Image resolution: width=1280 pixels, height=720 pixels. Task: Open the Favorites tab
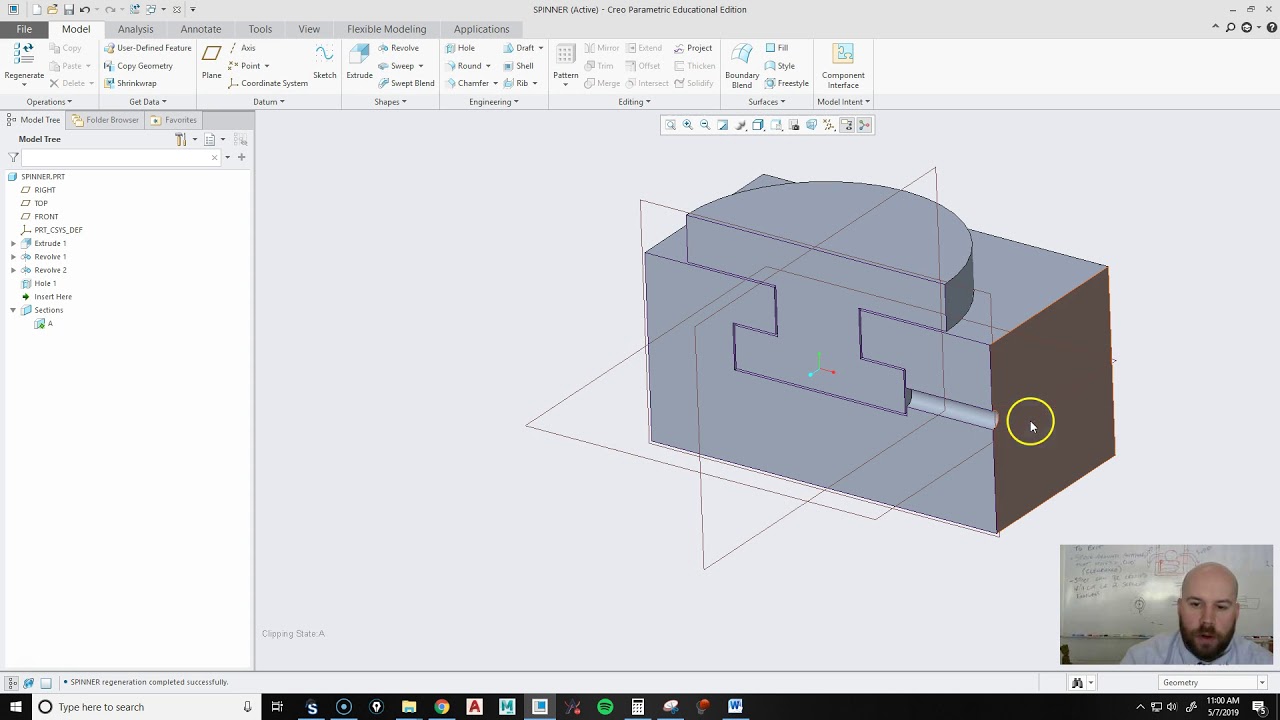pyautogui.click(x=174, y=120)
